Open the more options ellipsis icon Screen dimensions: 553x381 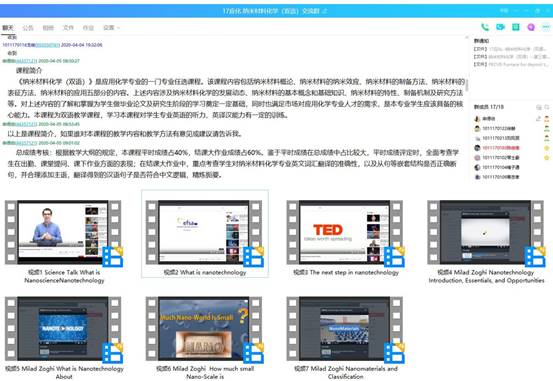546,27
